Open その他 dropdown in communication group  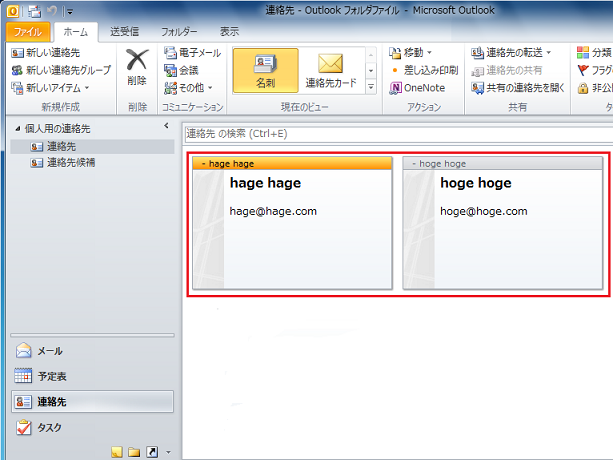pyautogui.click(x=188, y=88)
